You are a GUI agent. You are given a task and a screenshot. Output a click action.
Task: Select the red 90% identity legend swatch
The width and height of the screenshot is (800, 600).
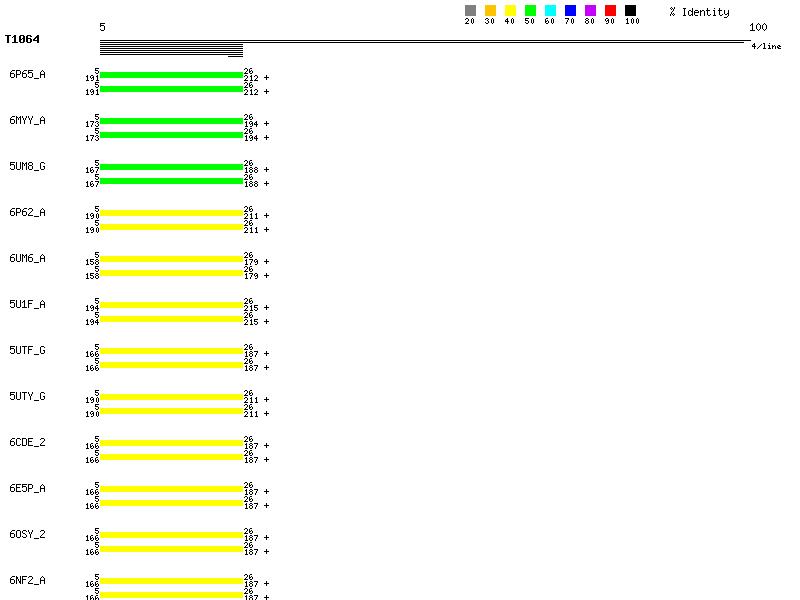coord(610,11)
